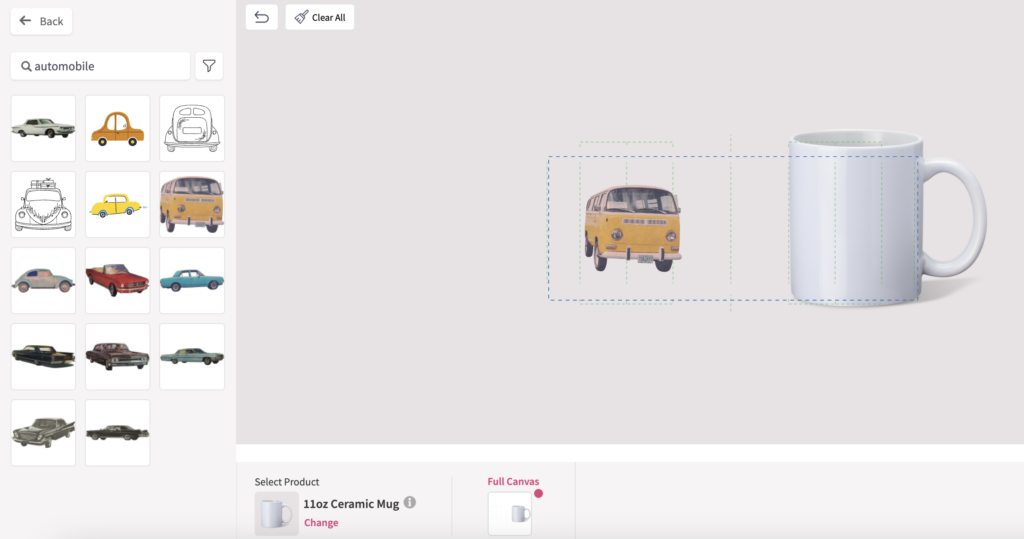Choose the yellow van thumbnail in results
This screenshot has width=1024, height=539.
(x=192, y=204)
